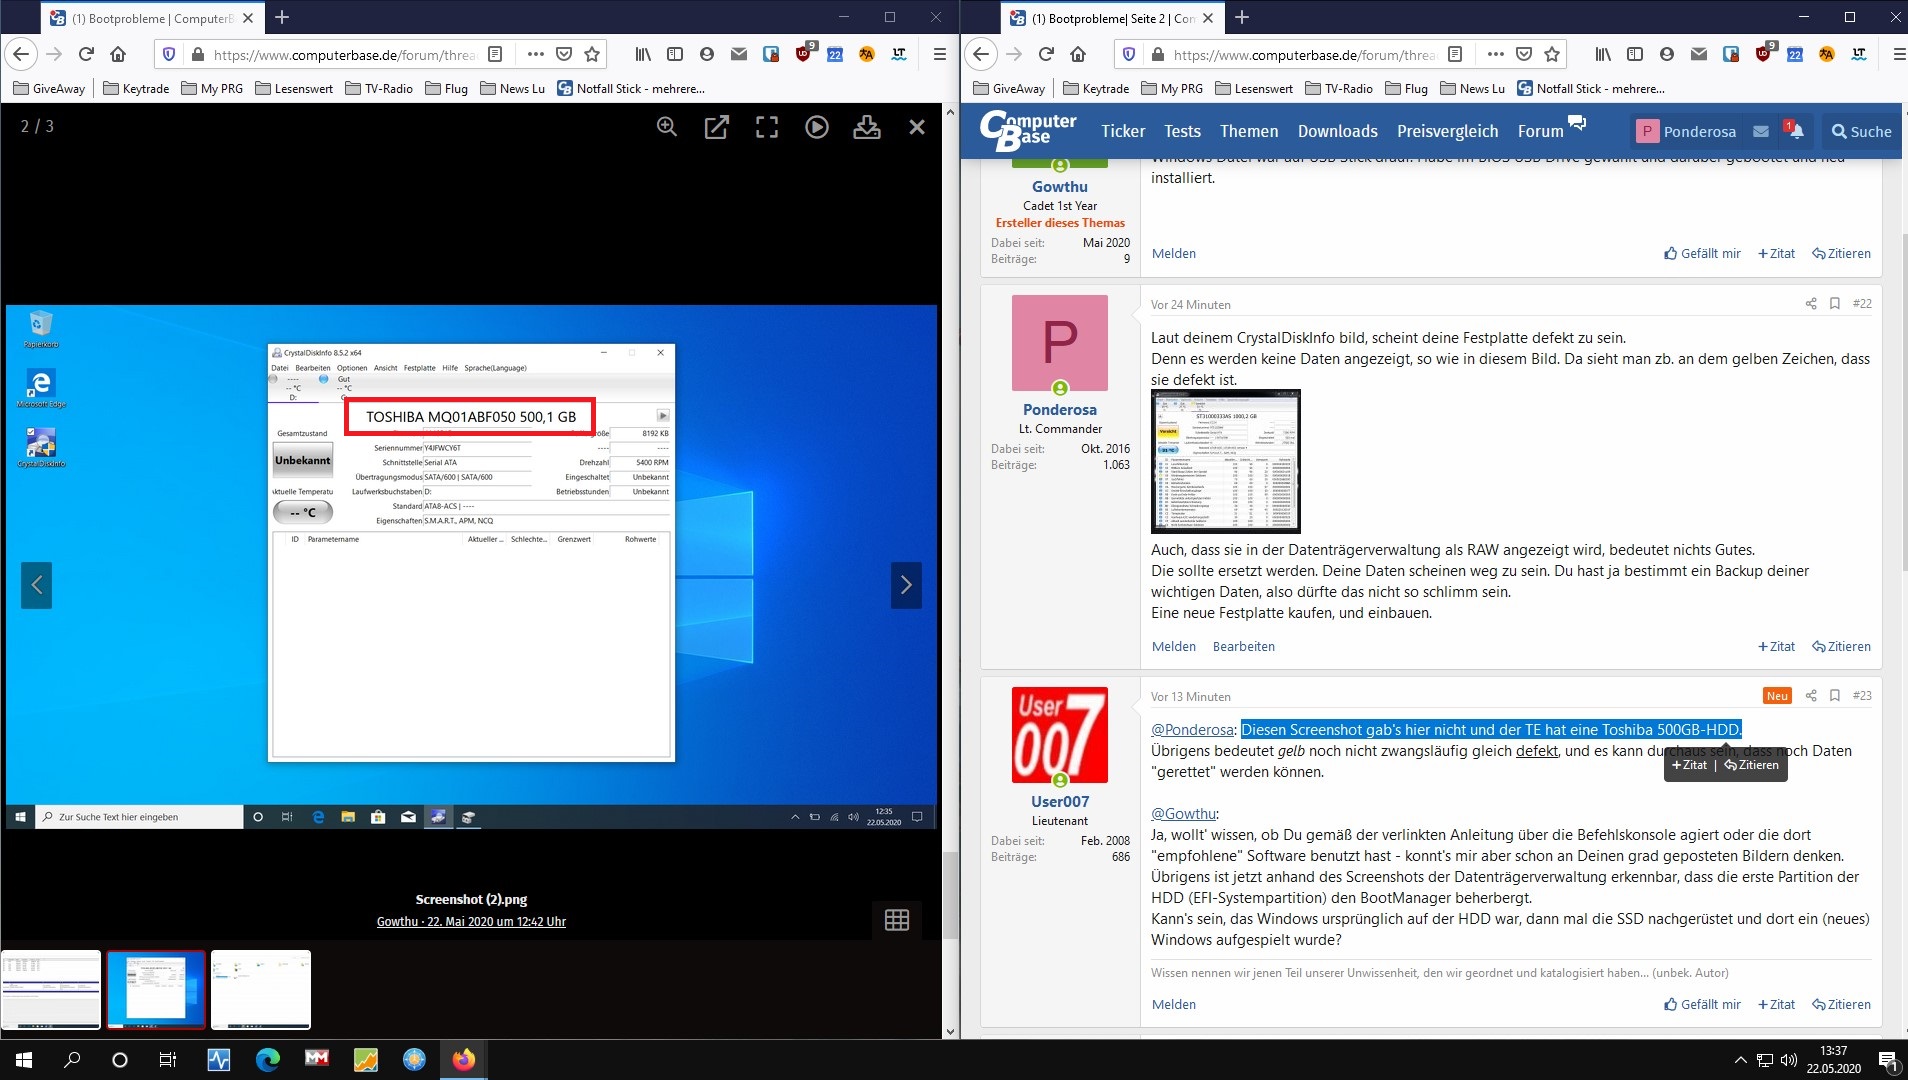This screenshot has width=1908, height=1080.
Task: Share post #22 using the share icon
Action: (1811, 304)
